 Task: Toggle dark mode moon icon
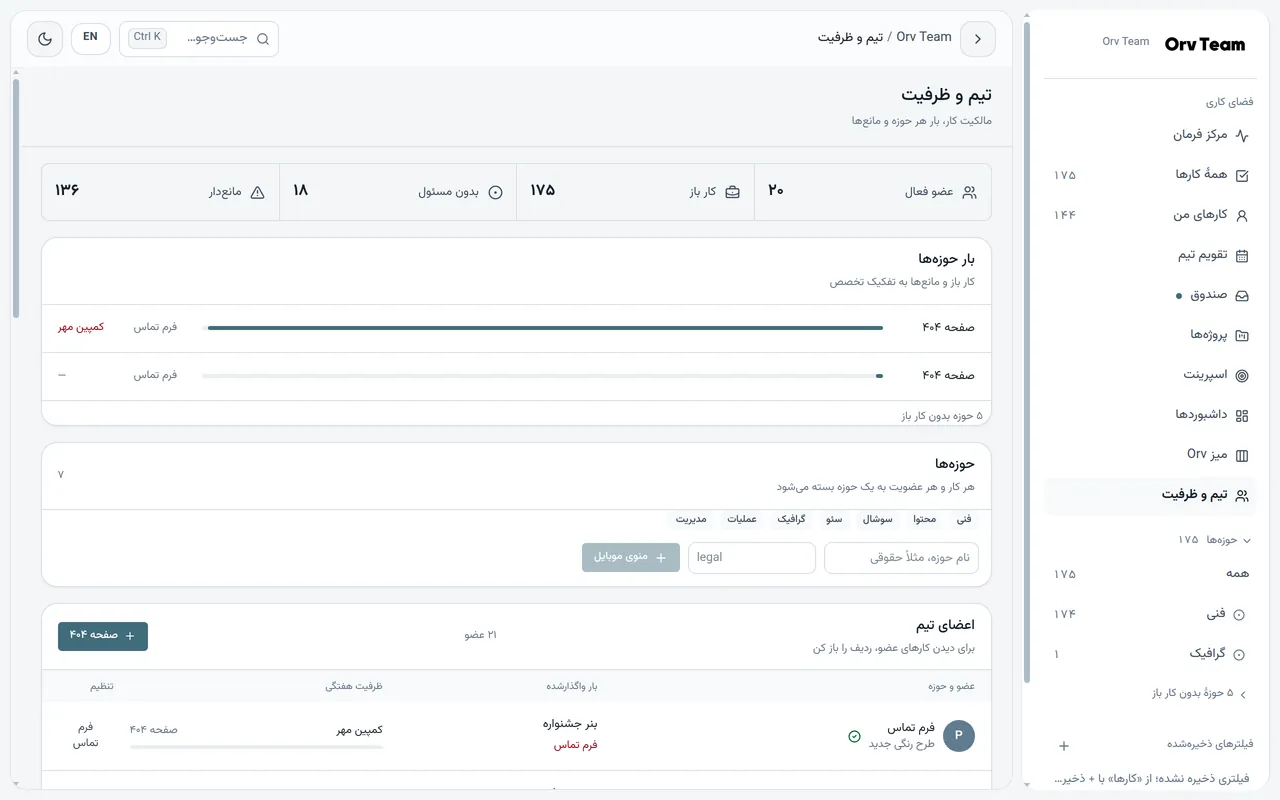(x=45, y=39)
